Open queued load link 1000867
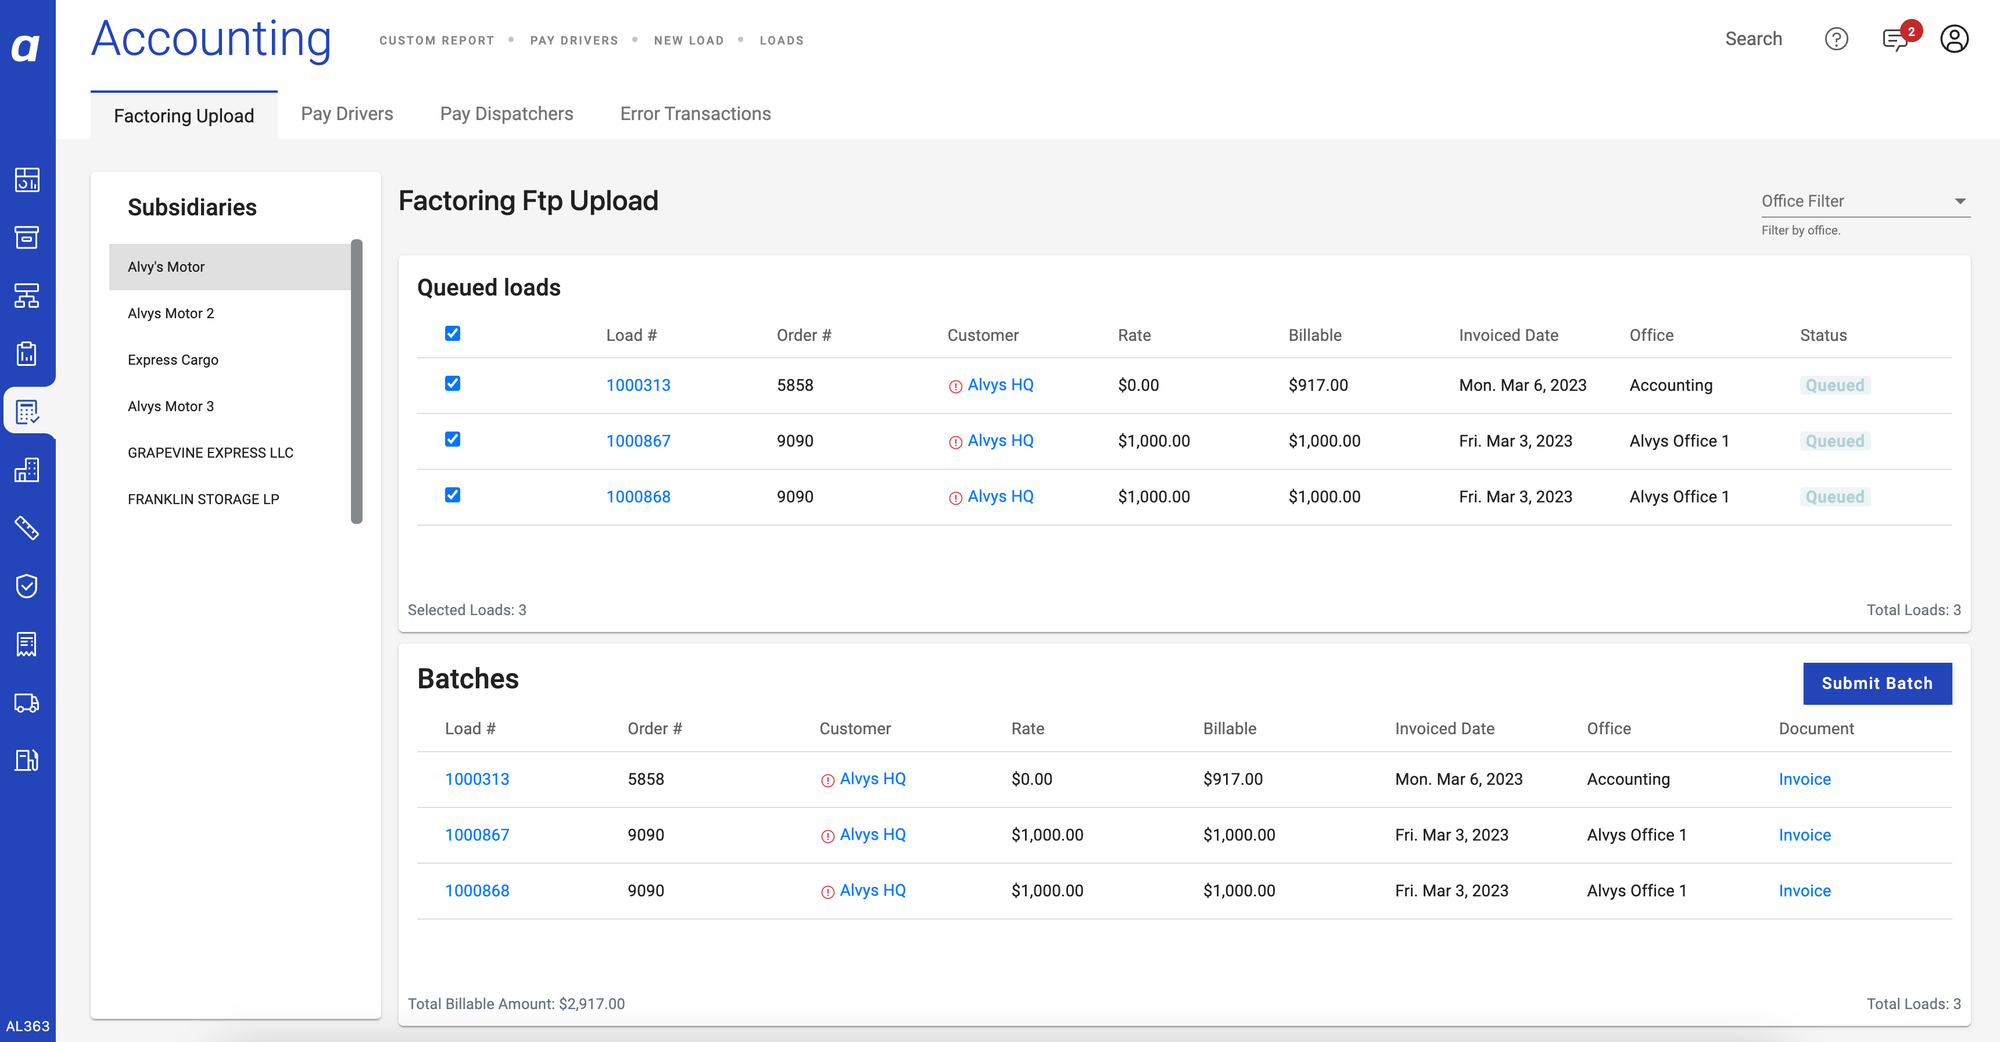The height and width of the screenshot is (1042, 2000). (x=638, y=442)
